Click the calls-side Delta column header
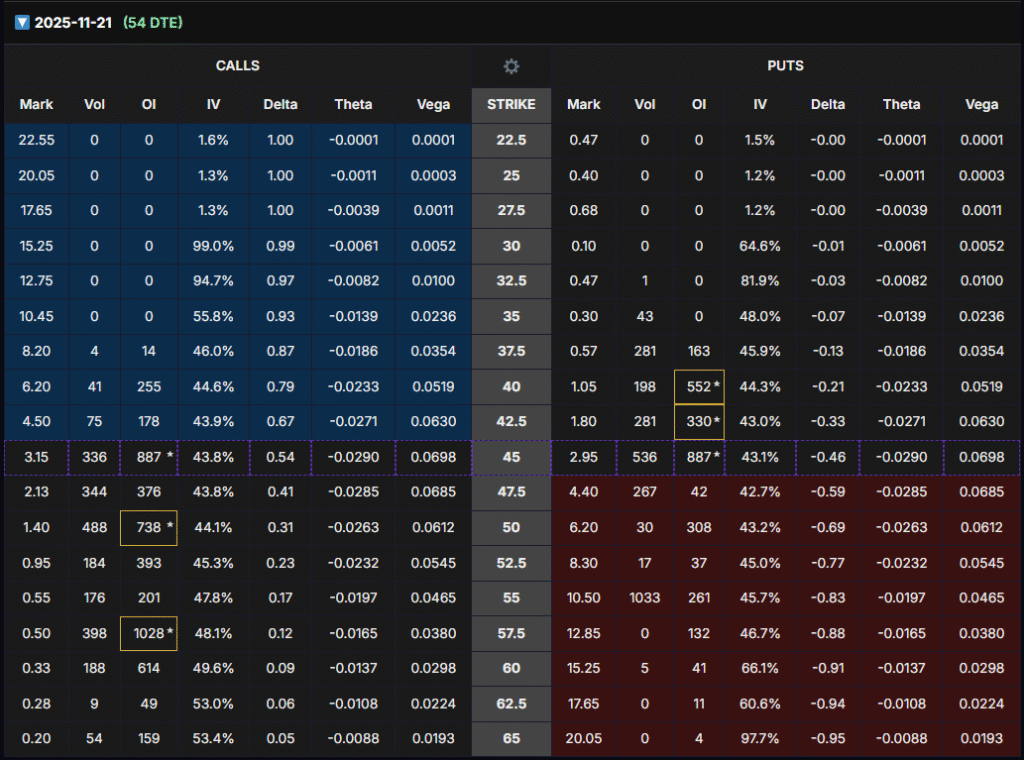This screenshot has width=1024, height=760. [x=280, y=104]
